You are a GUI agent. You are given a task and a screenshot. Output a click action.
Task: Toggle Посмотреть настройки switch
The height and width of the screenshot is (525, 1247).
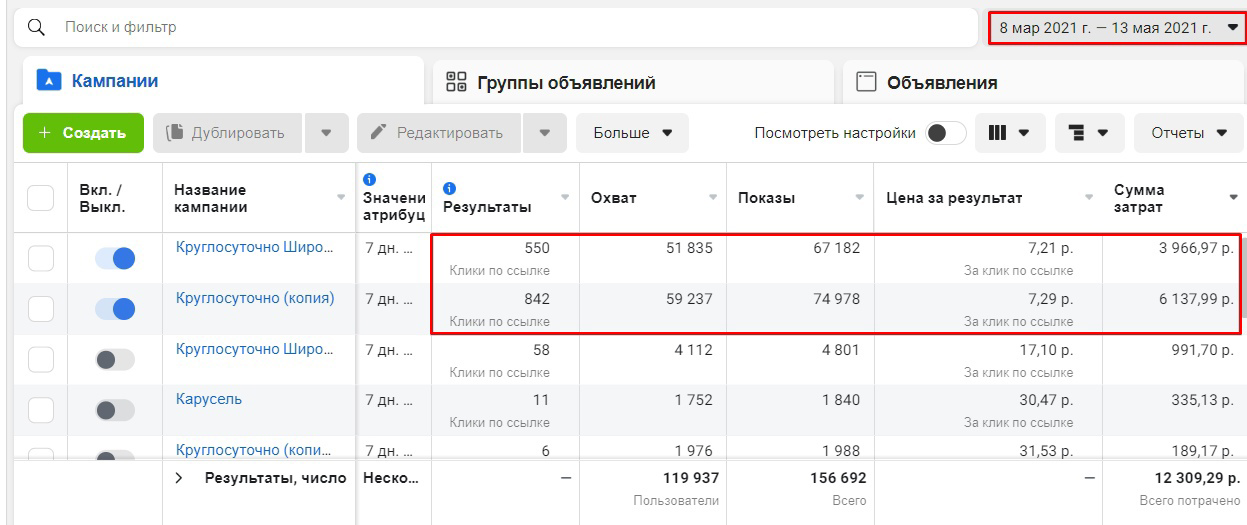pyautogui.click(x=946, y=133)
